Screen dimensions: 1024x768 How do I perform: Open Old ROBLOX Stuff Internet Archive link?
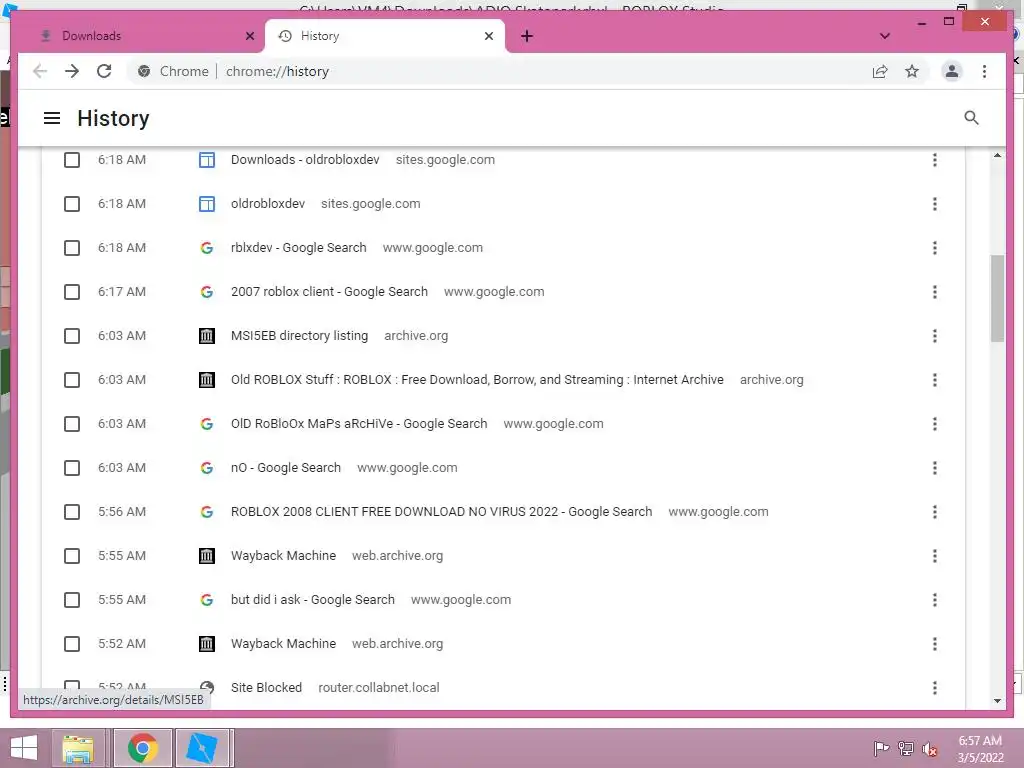coord(477,380)
